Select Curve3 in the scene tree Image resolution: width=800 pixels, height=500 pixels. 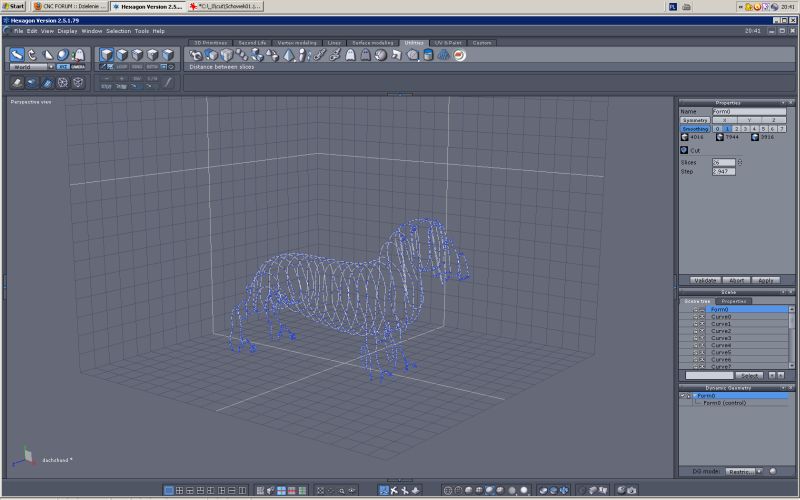pos(721,338)
